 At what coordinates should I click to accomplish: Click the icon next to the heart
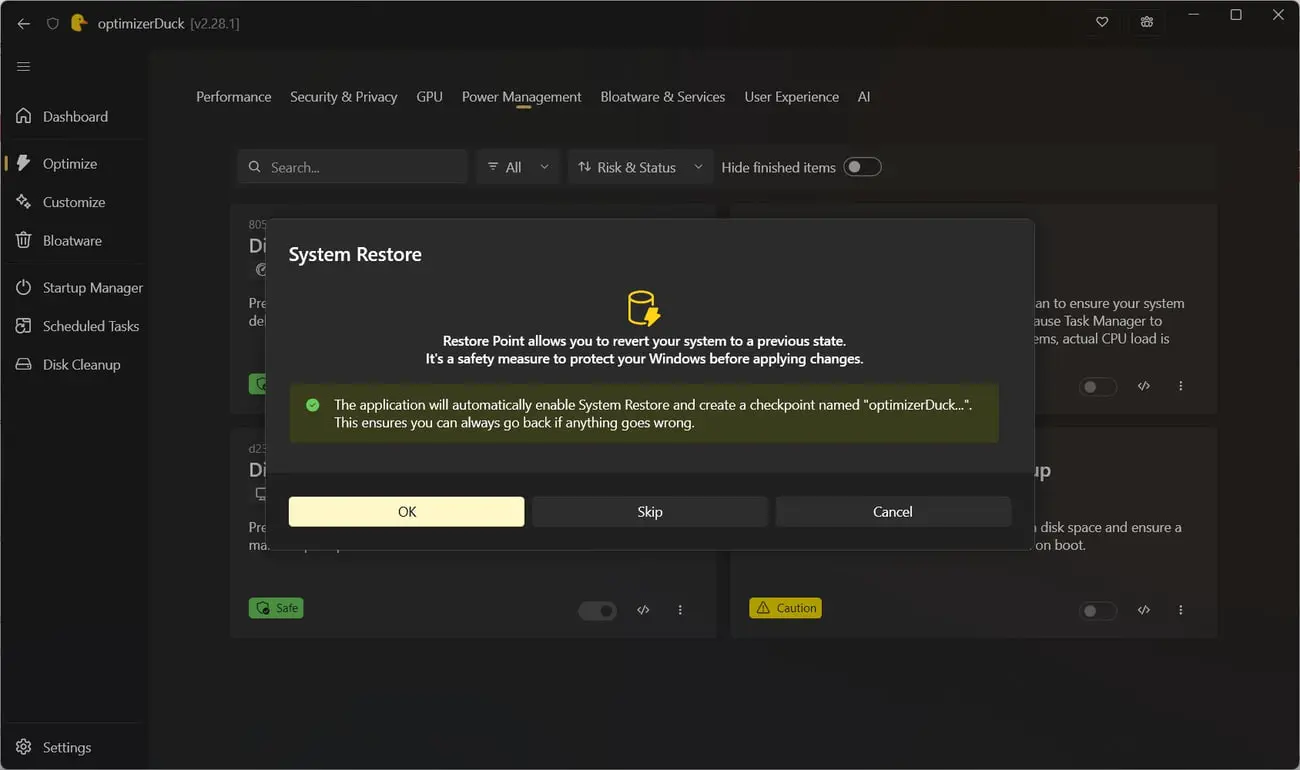pos(1147,22)
